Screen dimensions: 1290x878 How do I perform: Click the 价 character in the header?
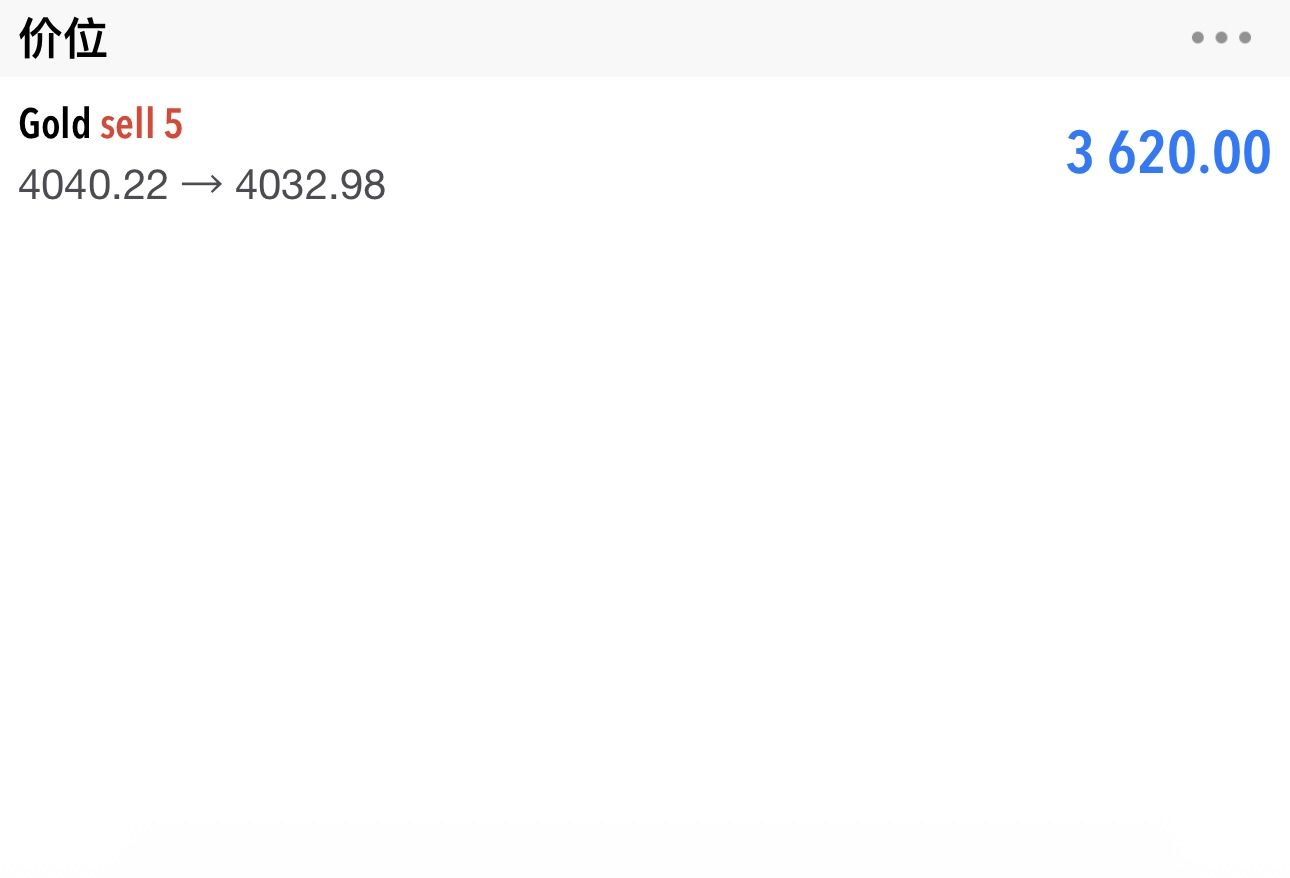pos(41,39)
